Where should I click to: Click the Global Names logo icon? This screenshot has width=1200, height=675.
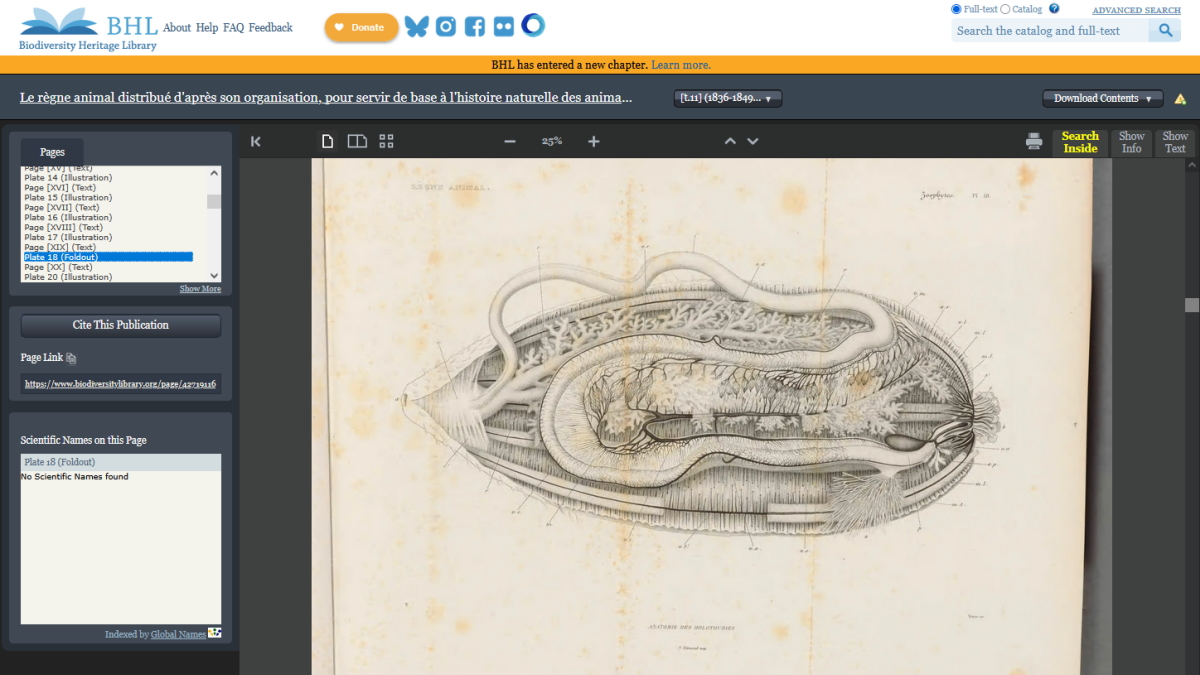(x=215, y=633)
